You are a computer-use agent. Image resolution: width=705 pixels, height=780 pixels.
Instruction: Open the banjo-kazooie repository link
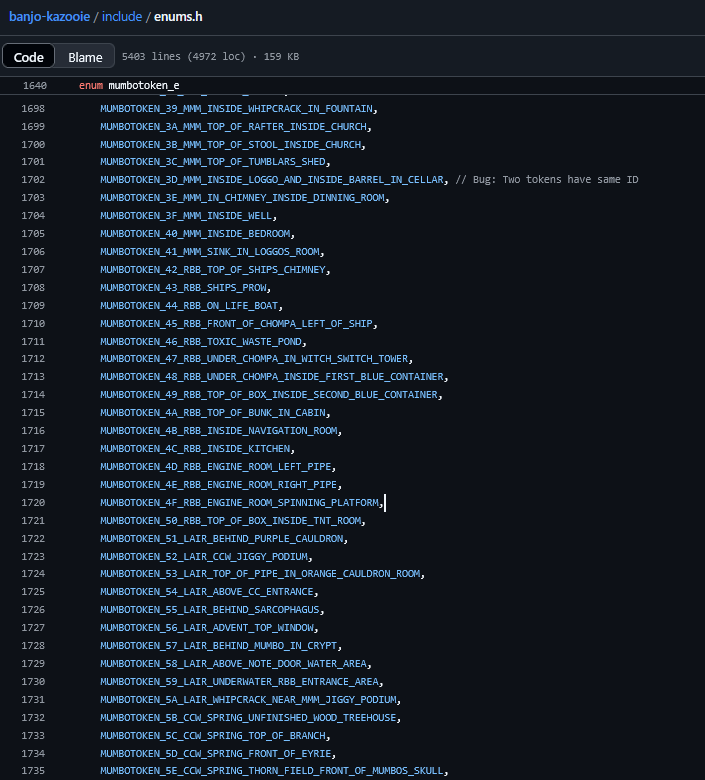(49, 16)
